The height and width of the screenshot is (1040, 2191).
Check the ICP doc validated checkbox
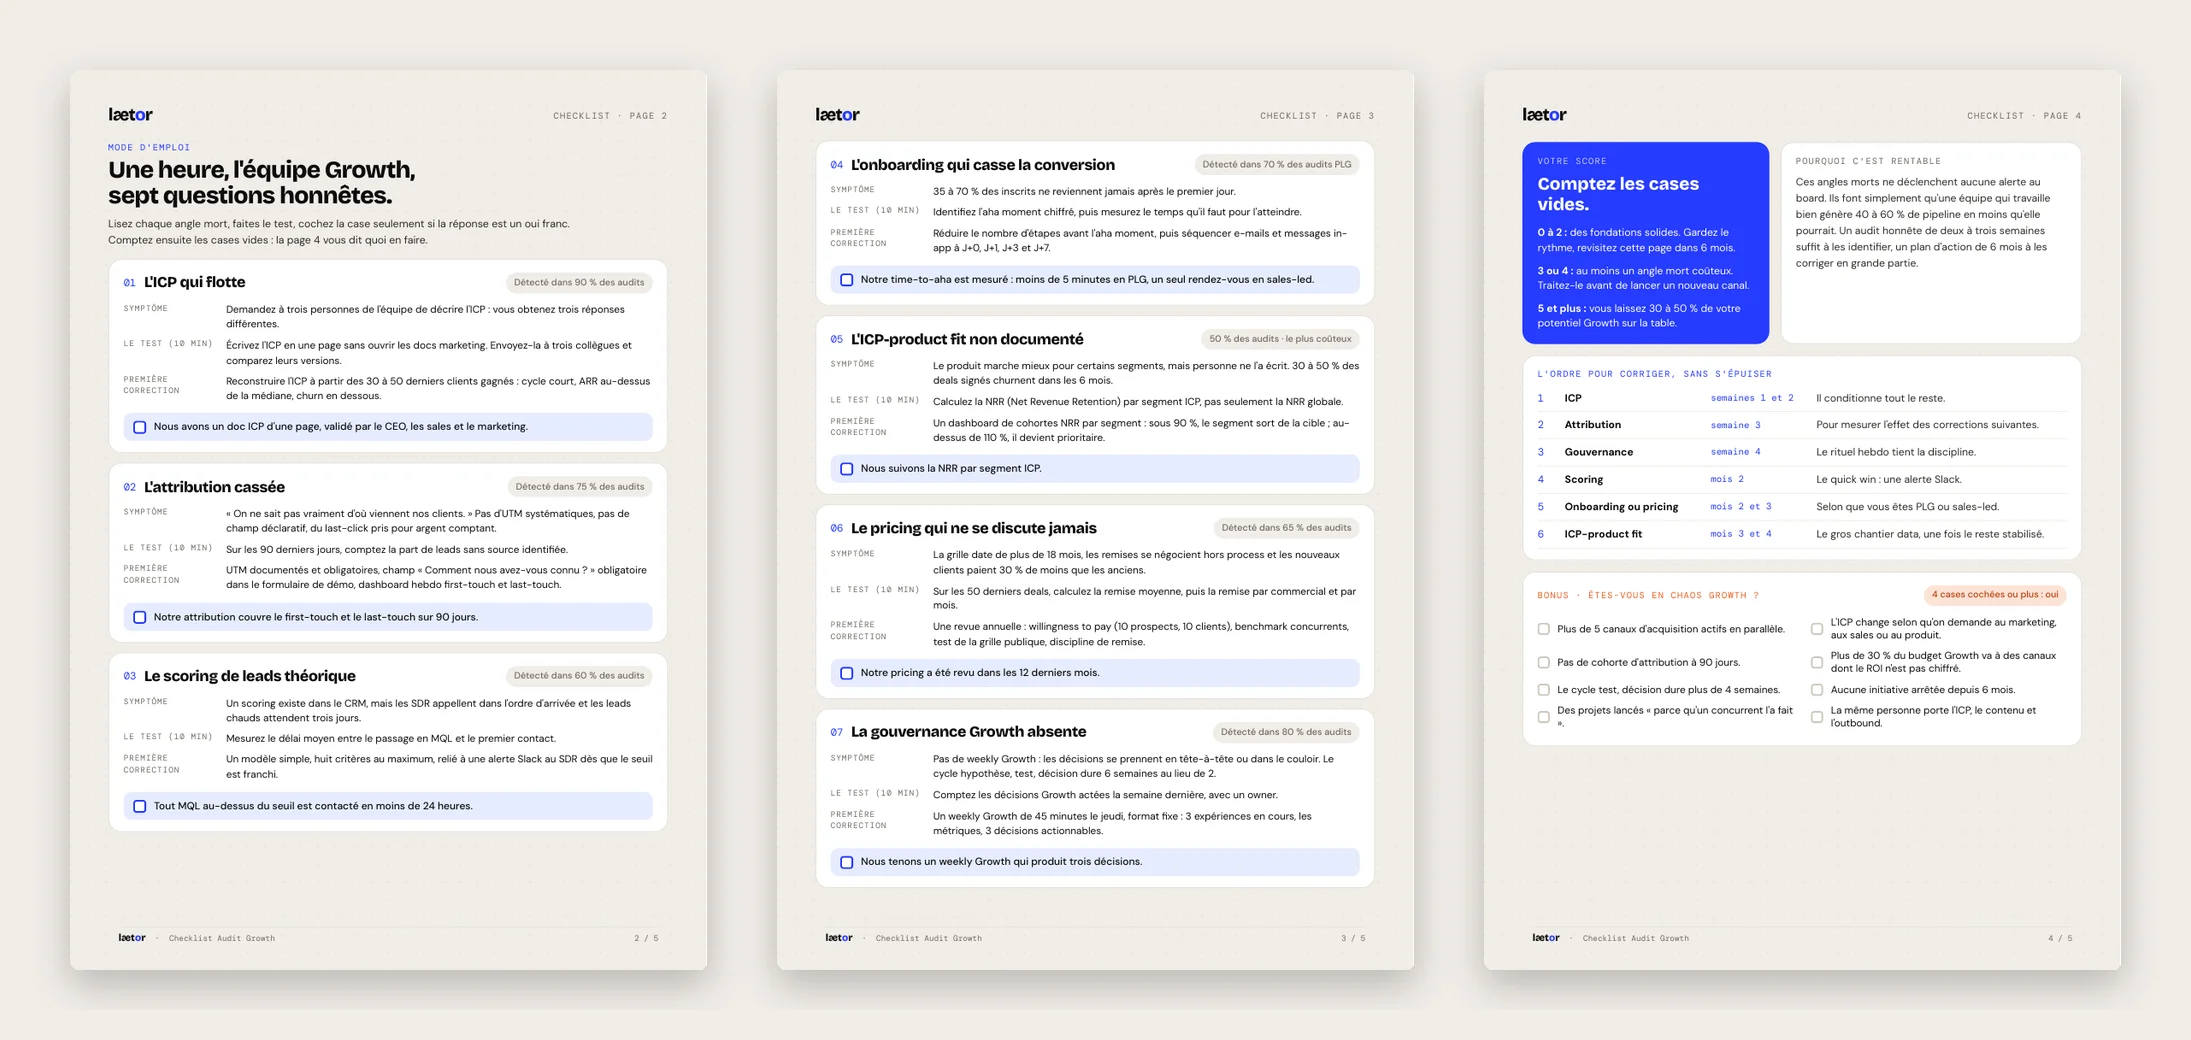[140, 427]
